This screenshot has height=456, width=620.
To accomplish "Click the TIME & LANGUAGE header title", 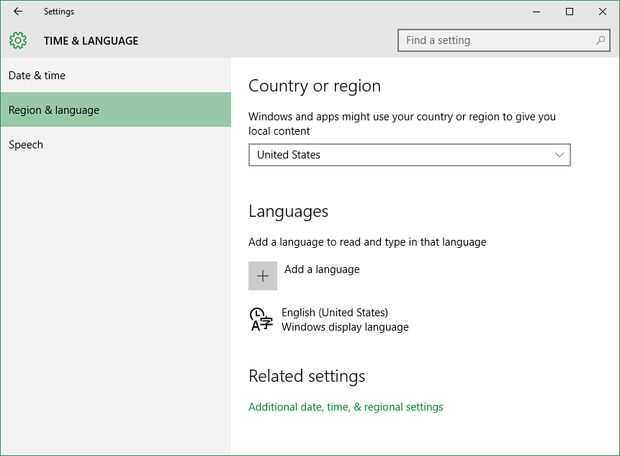I will pos(91,41).
